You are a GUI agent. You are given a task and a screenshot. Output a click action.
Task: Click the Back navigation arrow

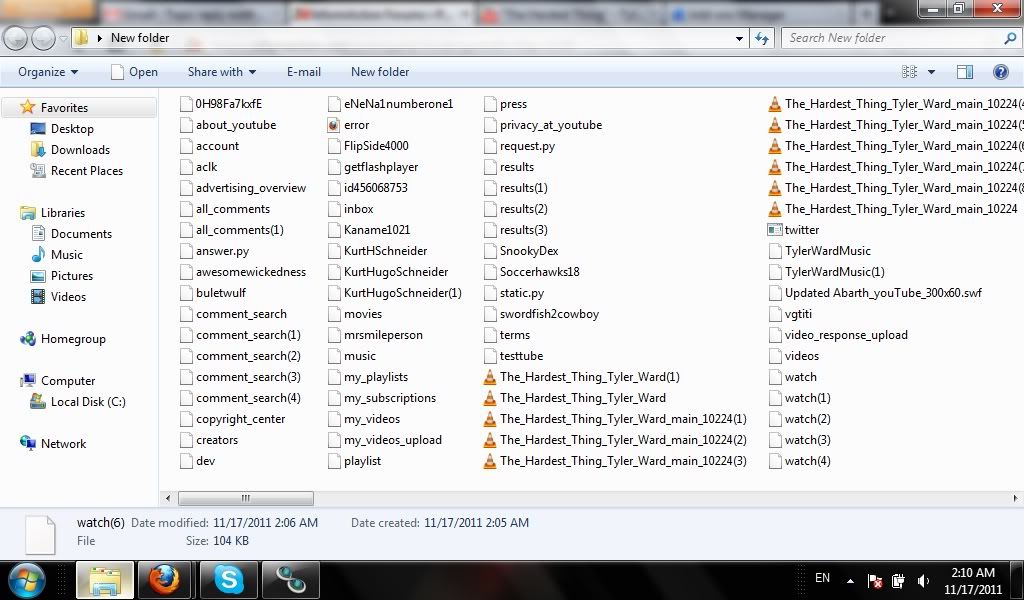point(16,39)
